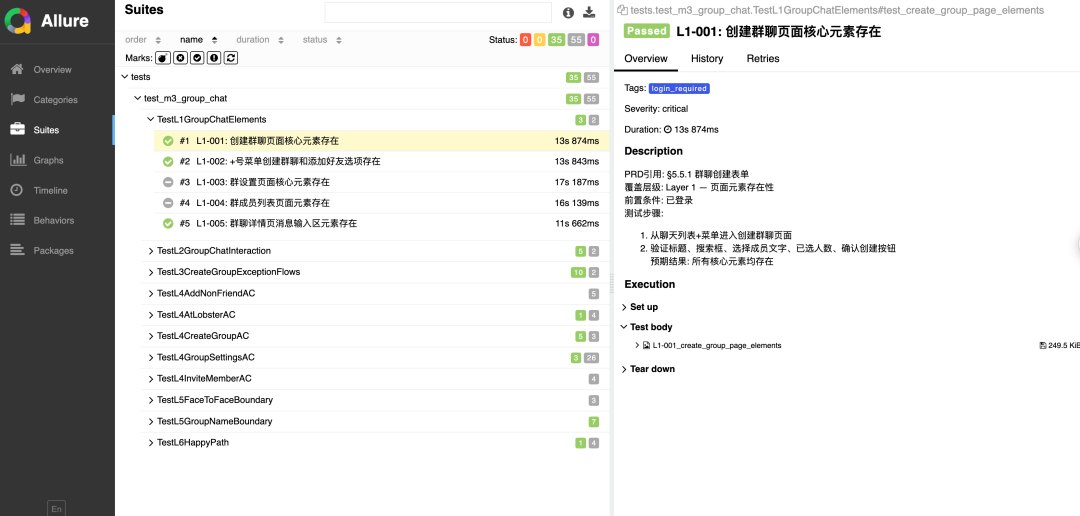This screenshot has height=516, width=1080.
Task: Collapse the test_m3_group_chat suite
Action: coord(138,98)
